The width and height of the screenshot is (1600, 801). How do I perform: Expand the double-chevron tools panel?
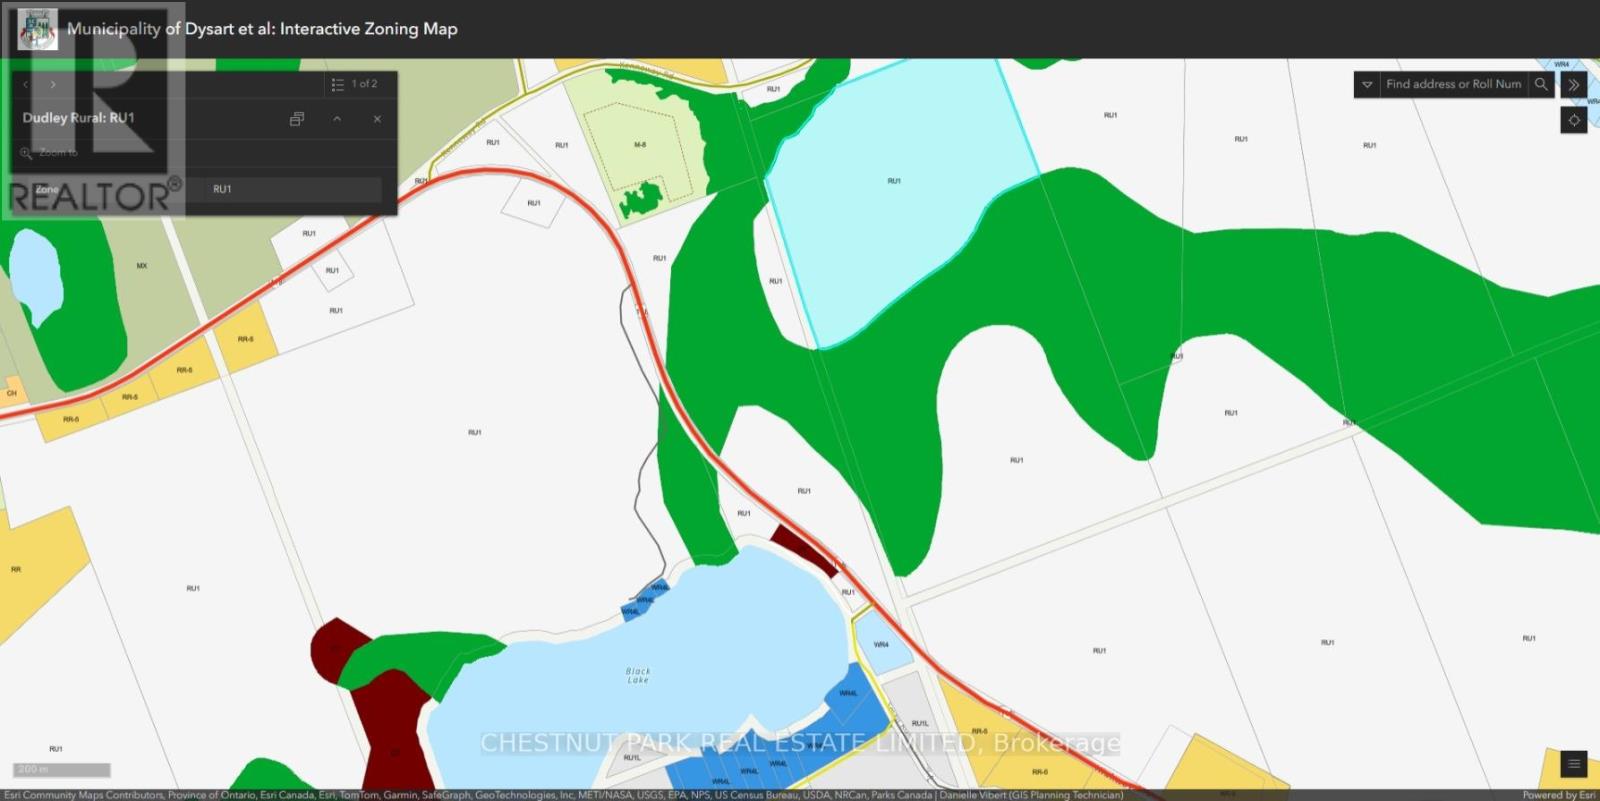[x=1574, y=85]
